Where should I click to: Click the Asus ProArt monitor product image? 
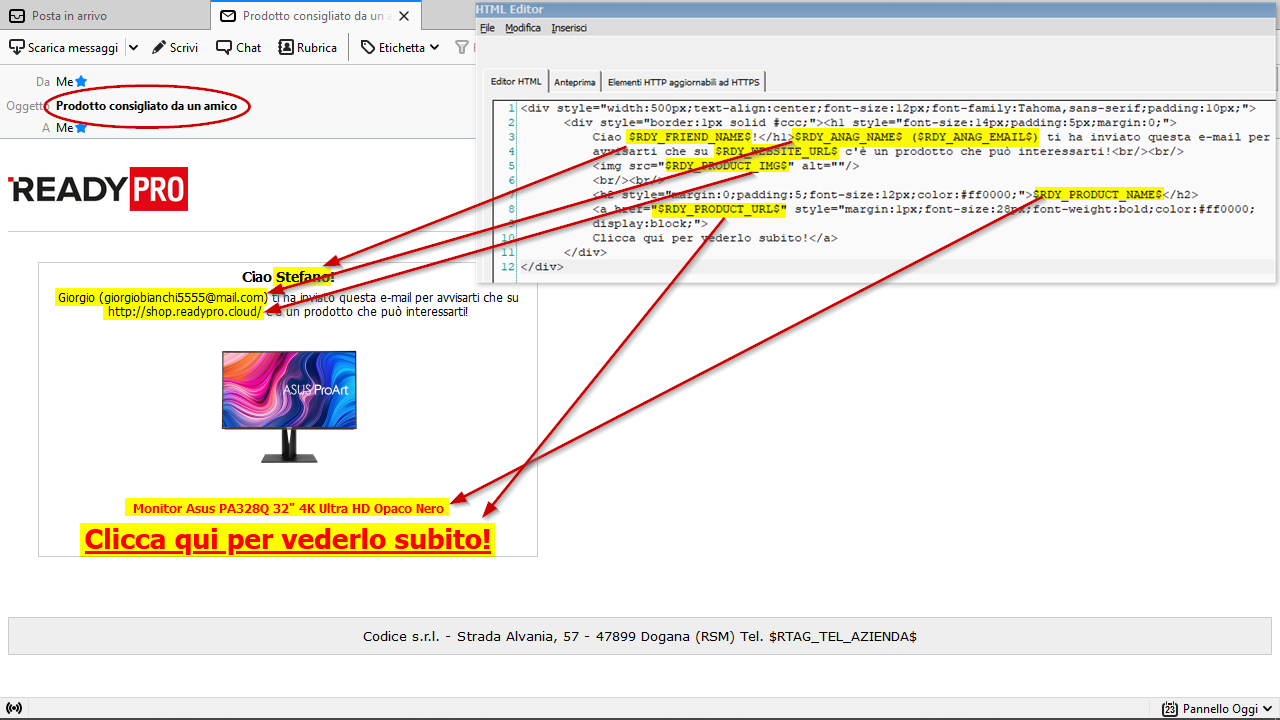coord(289,406)
